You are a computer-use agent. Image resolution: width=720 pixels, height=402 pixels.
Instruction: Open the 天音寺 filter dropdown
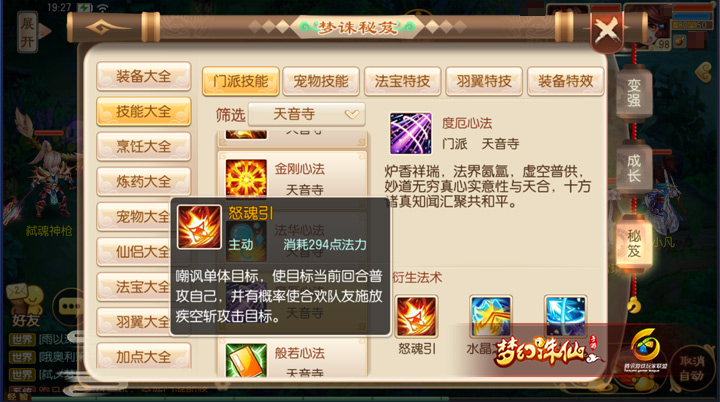(x=306, y=114)
